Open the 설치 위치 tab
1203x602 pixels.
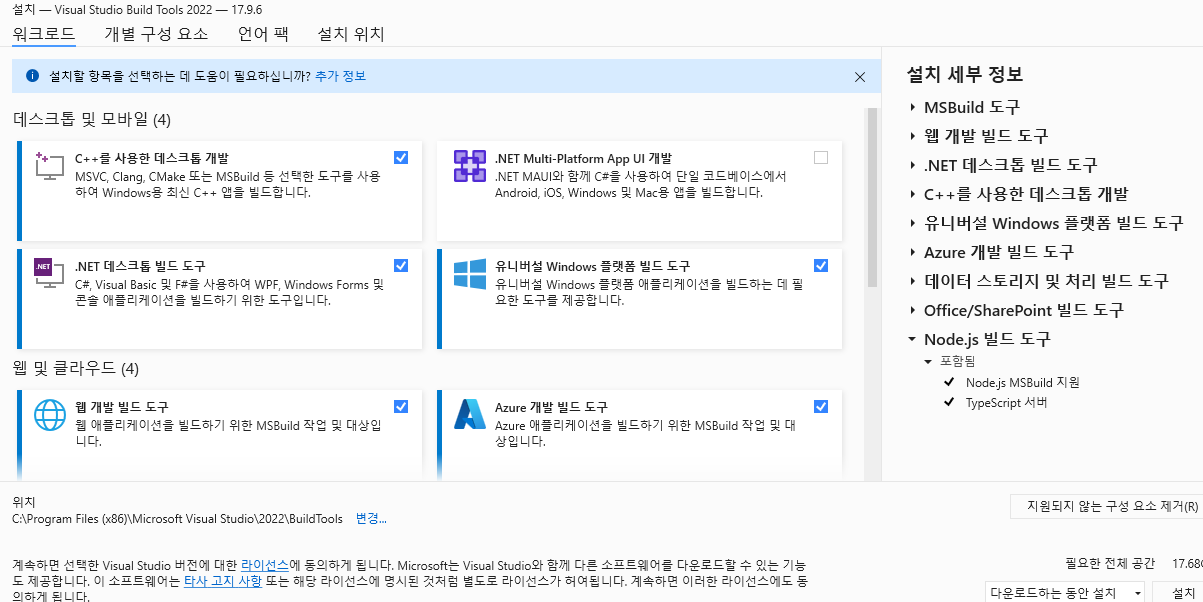pos(351,34)
